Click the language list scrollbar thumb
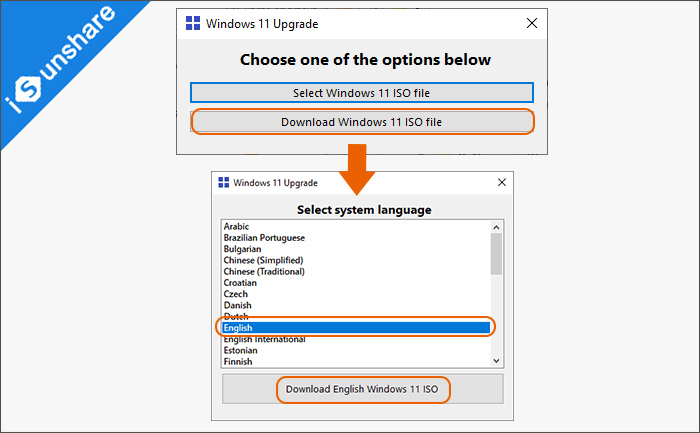 coord(496,254)
